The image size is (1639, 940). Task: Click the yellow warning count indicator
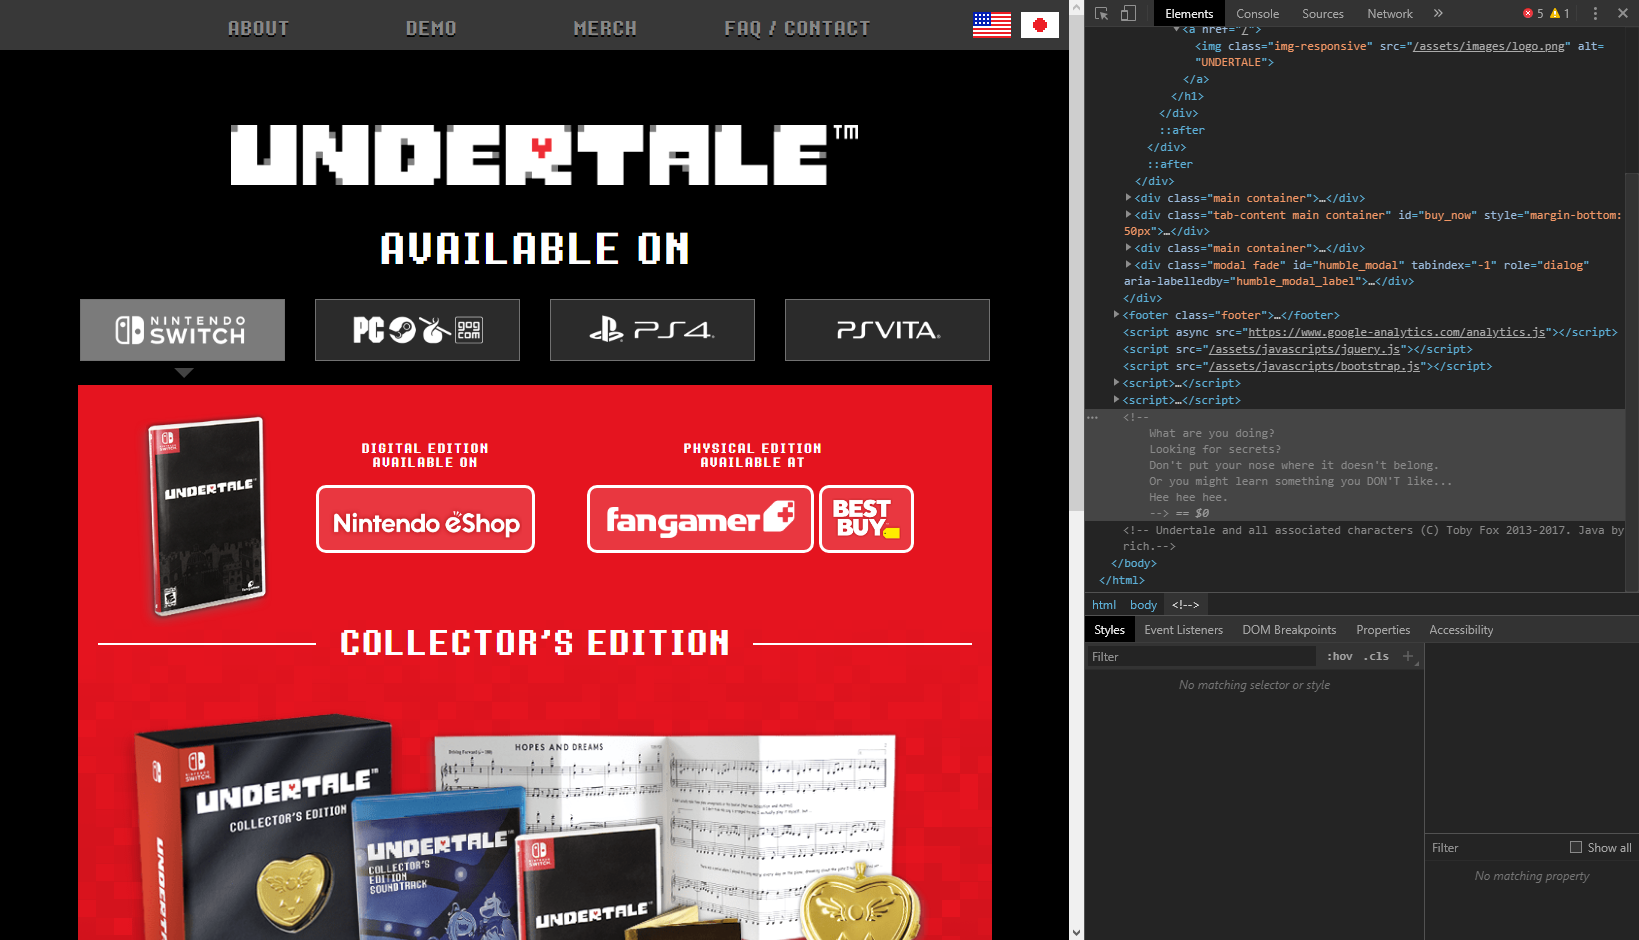pyautogui.click(x=1560, y=13)
